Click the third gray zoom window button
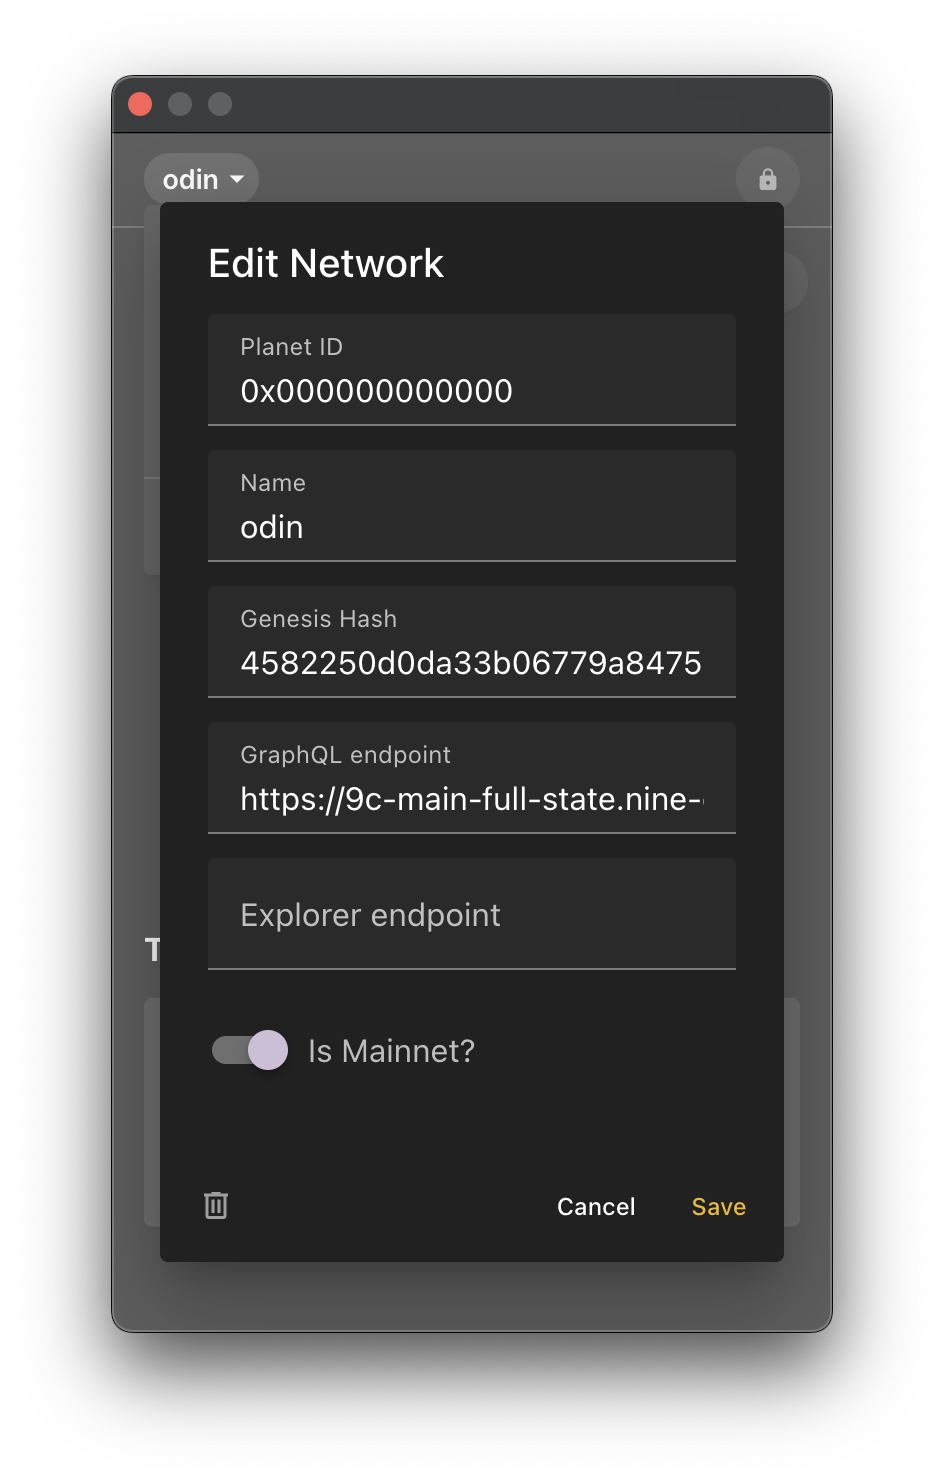The height and width of the screenshot is (1480, 944). tap(220, 104)
